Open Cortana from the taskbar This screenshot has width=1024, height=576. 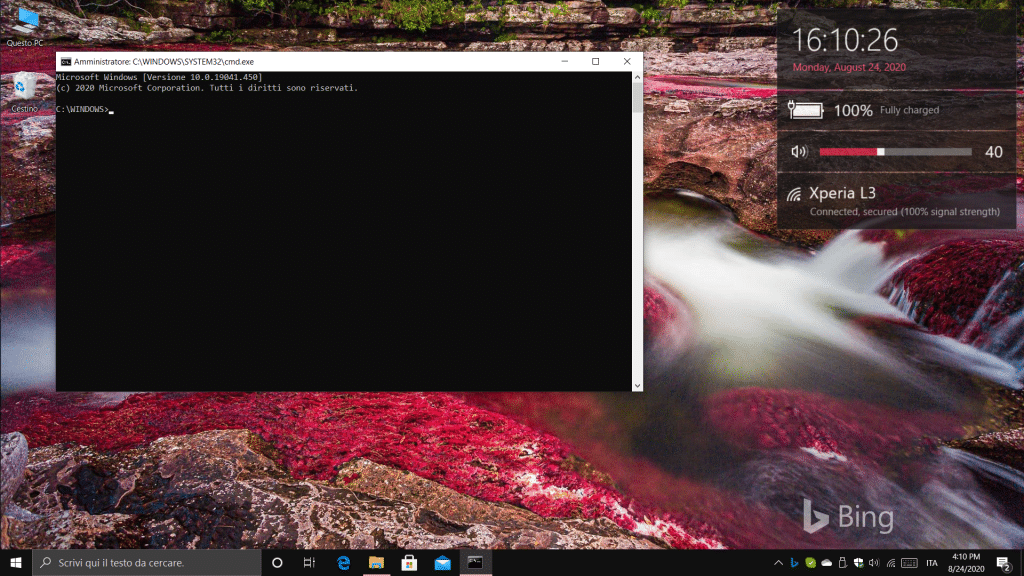point(278,563)
